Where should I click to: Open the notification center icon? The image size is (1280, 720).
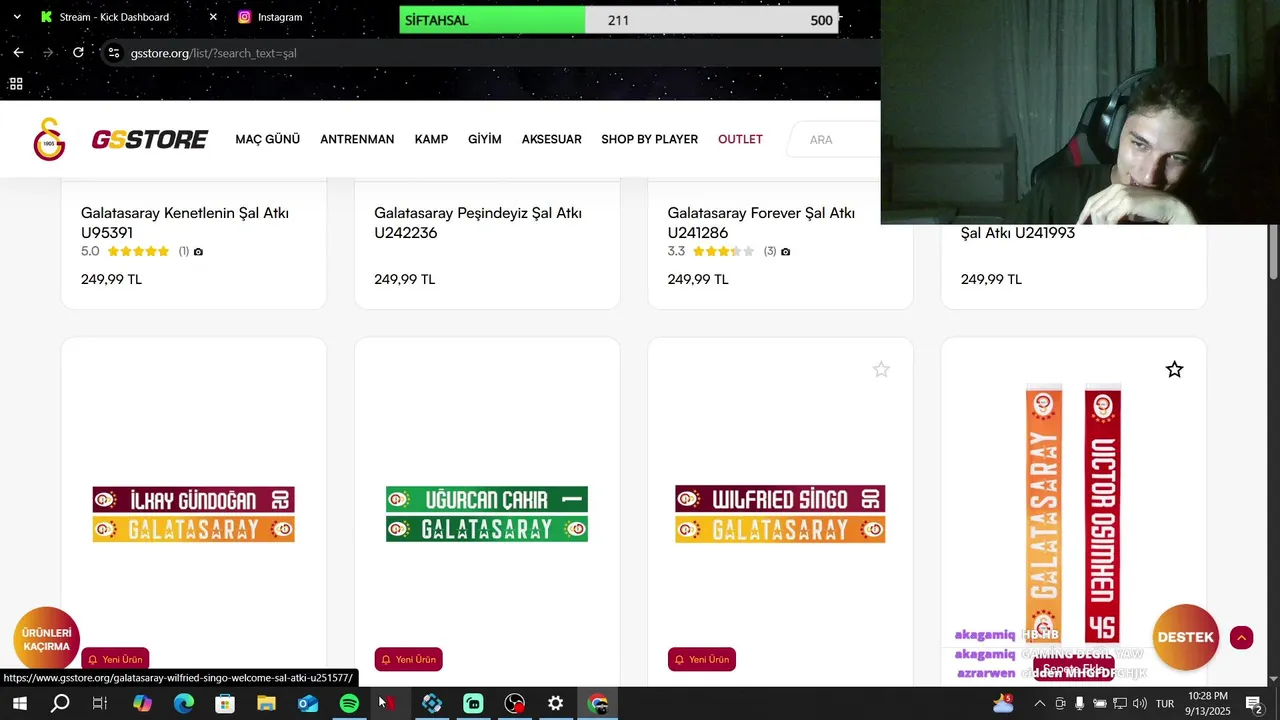point(1254,704)
